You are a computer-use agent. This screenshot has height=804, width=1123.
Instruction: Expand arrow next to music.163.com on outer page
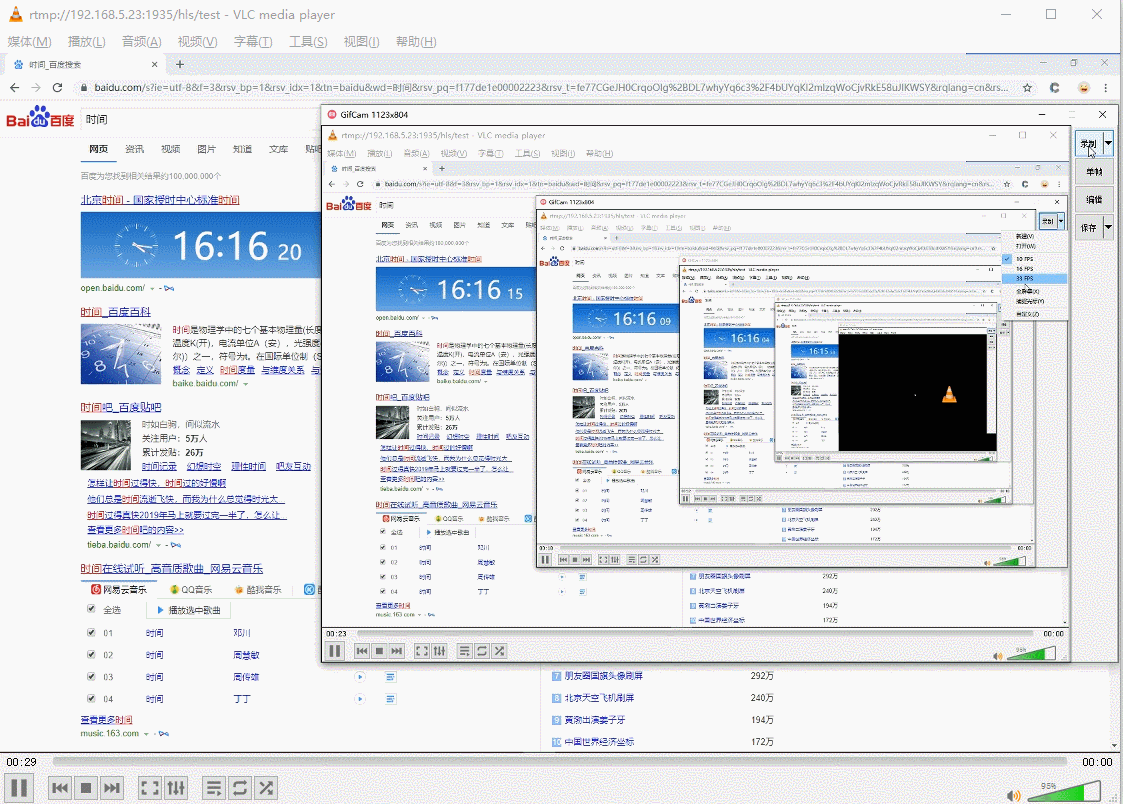(x=146, y=734)
